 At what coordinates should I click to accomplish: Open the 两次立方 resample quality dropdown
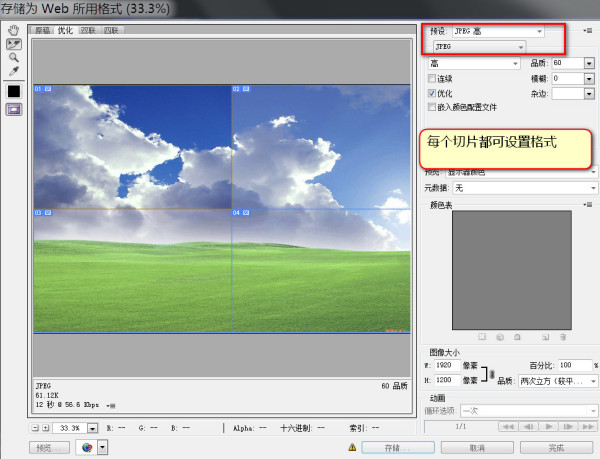coord(558,381)
